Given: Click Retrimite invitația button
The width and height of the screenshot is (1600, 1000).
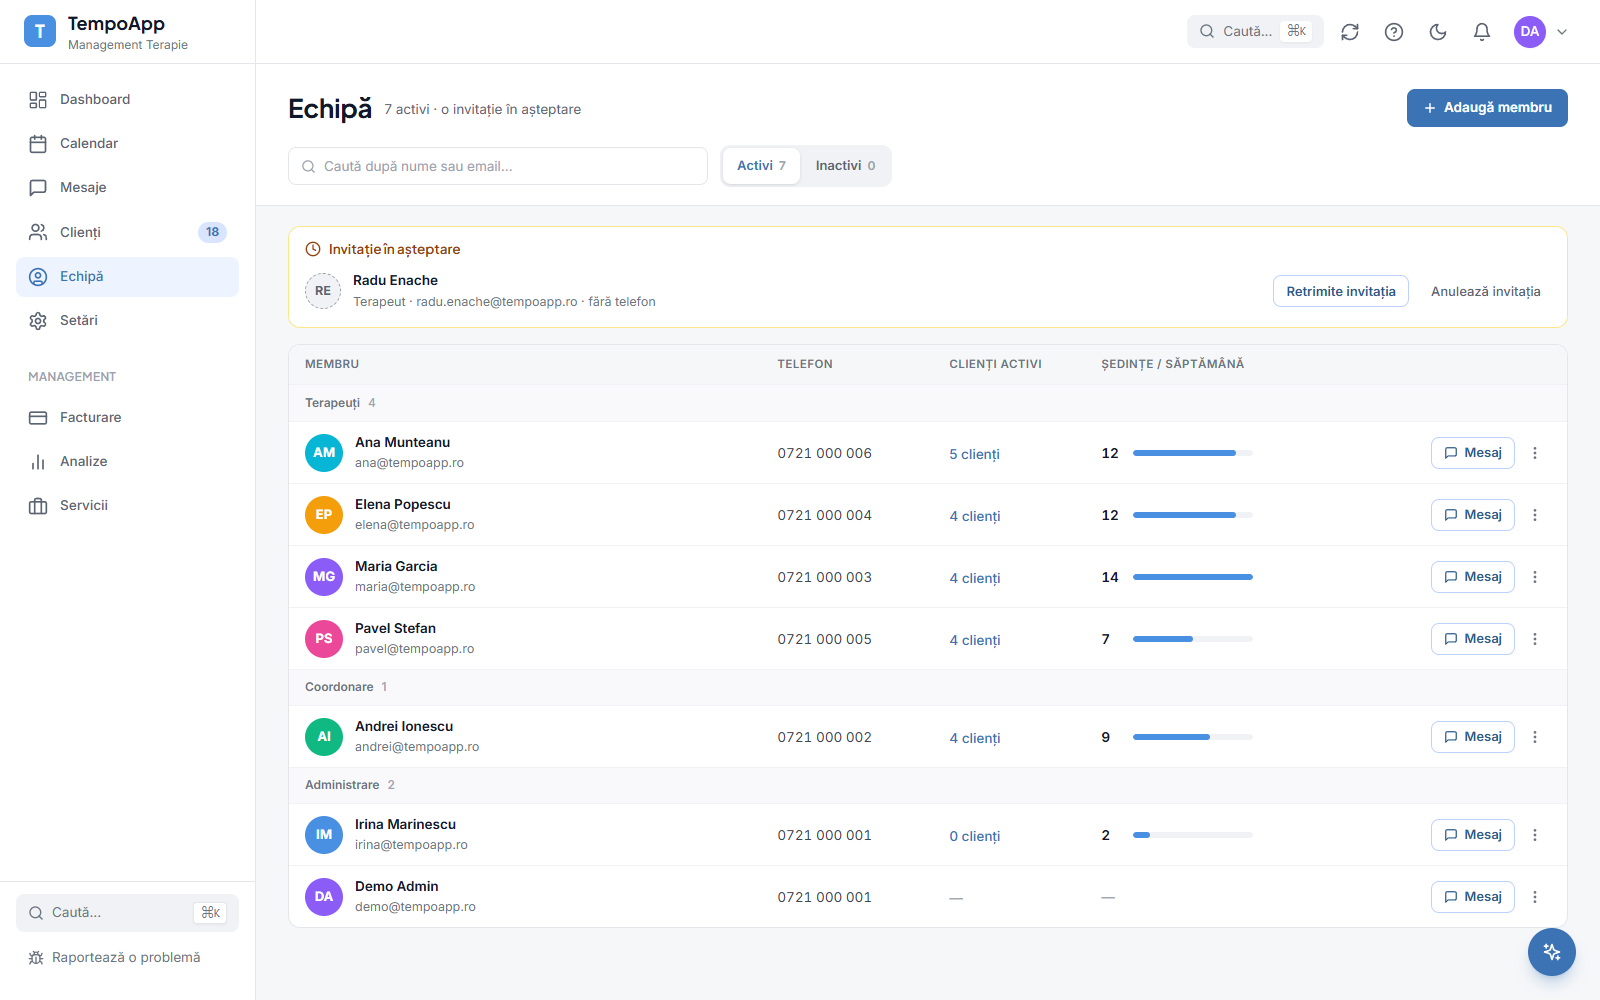Looking at the screenshot, I should click(1340, 291).
